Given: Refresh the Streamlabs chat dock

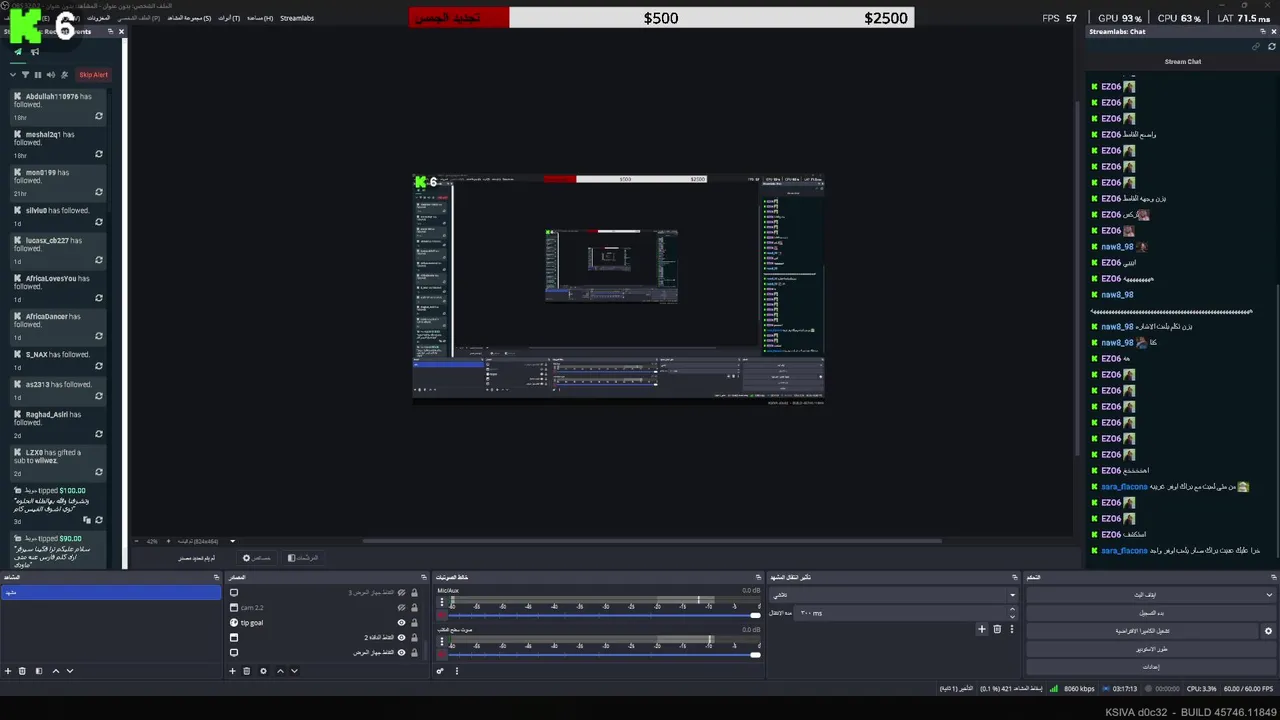Looking at the screenshot, I should click(1272, 46).
